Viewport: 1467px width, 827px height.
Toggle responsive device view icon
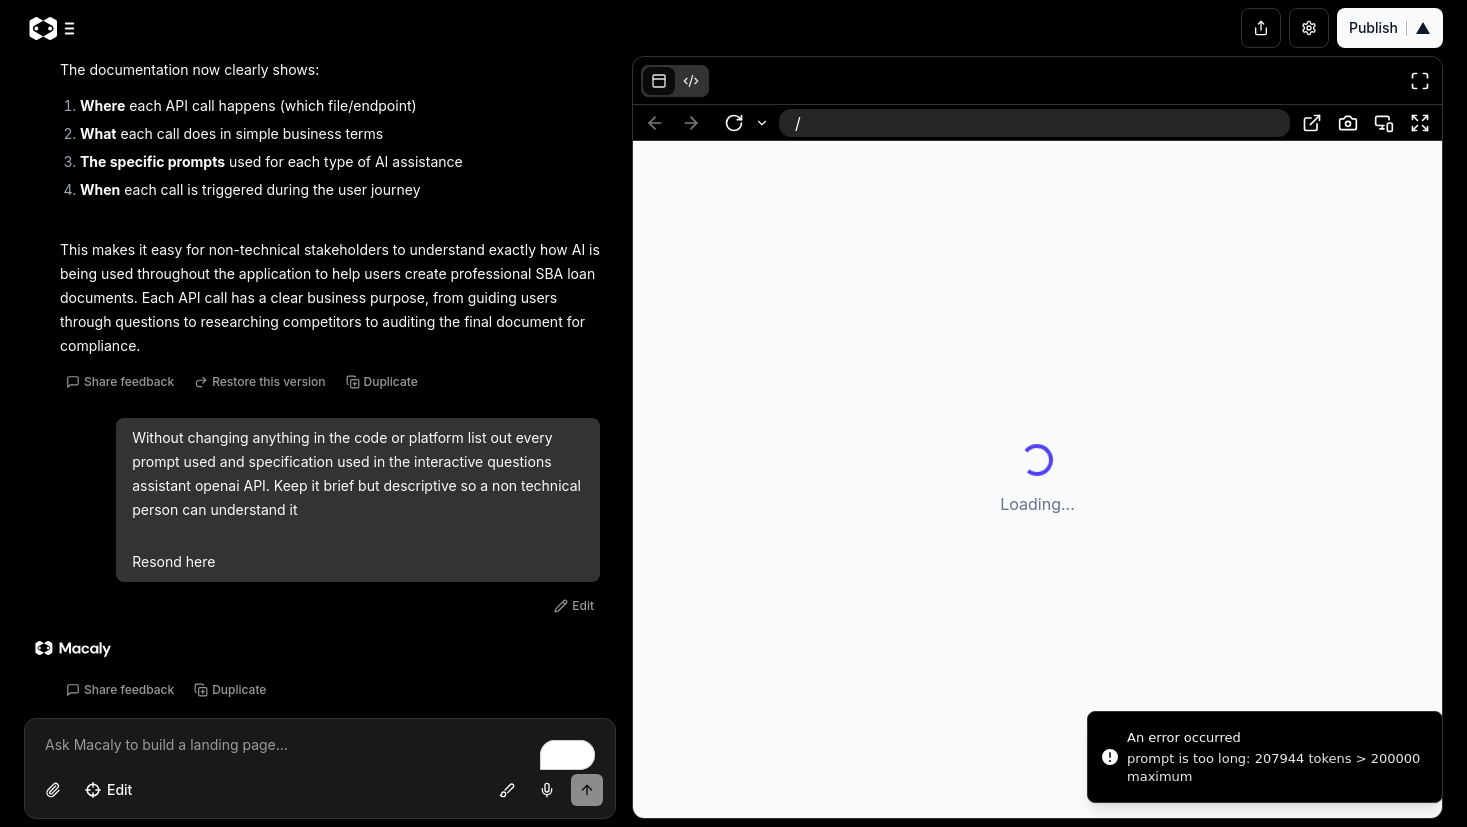coord(1384,123)
